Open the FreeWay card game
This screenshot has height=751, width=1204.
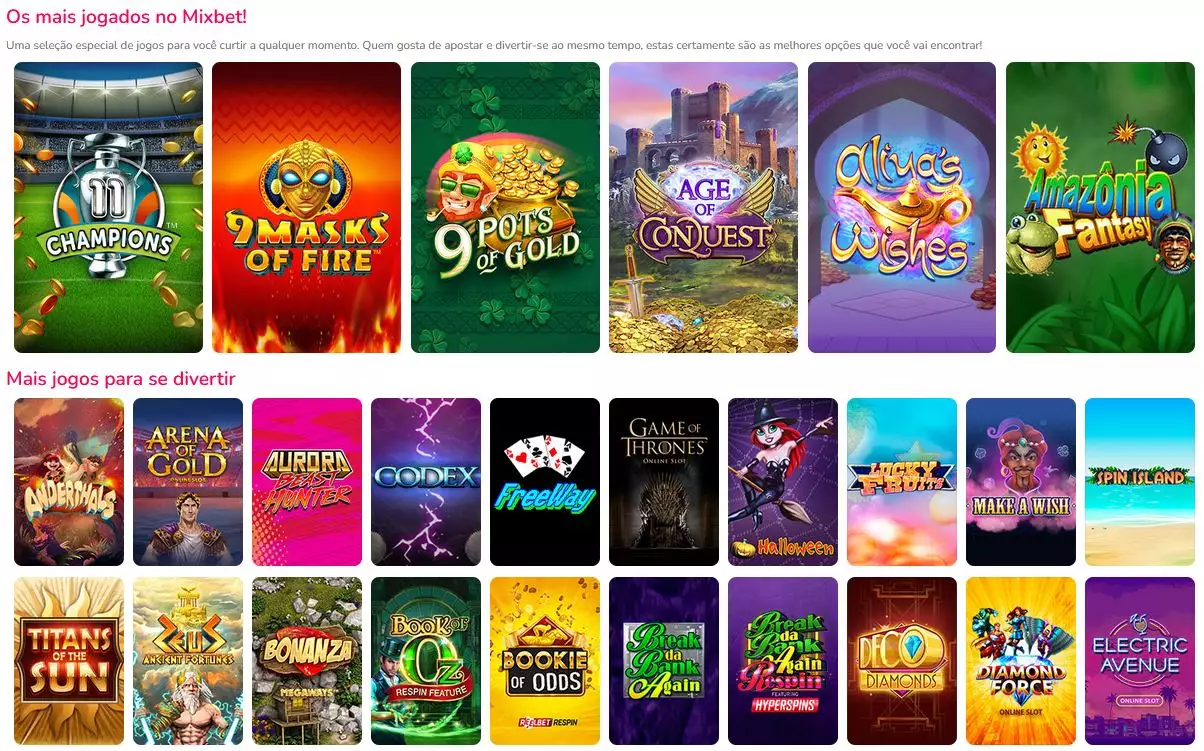(x=545, y=482)
